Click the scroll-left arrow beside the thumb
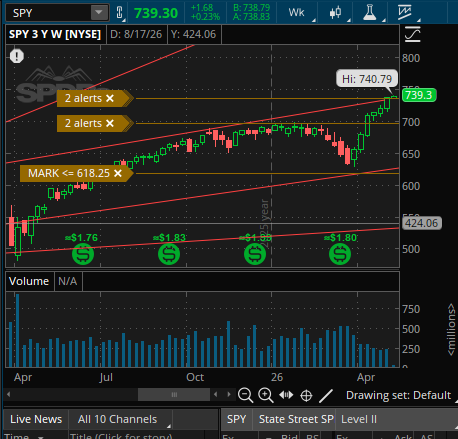This screenshot has width=458, height=439. coord(216,395)
